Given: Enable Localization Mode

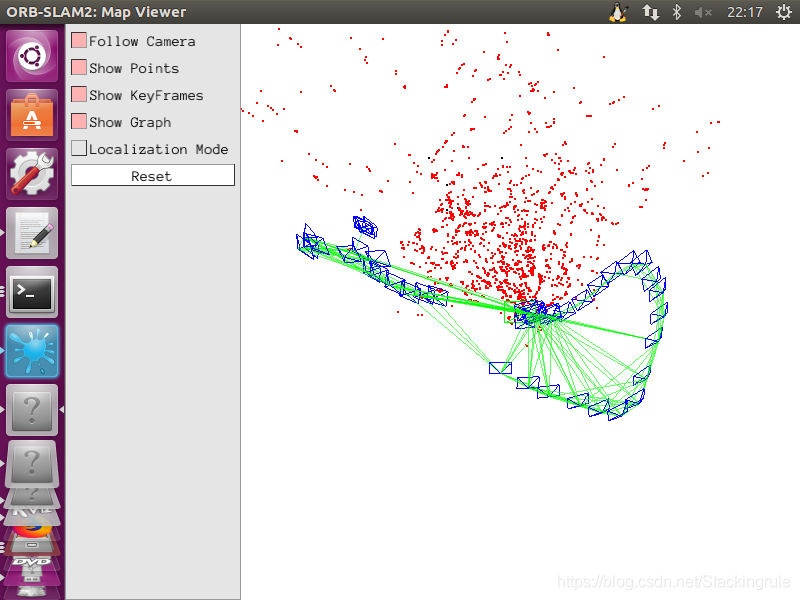Looking at the screenshot, I should click(79, 148).
